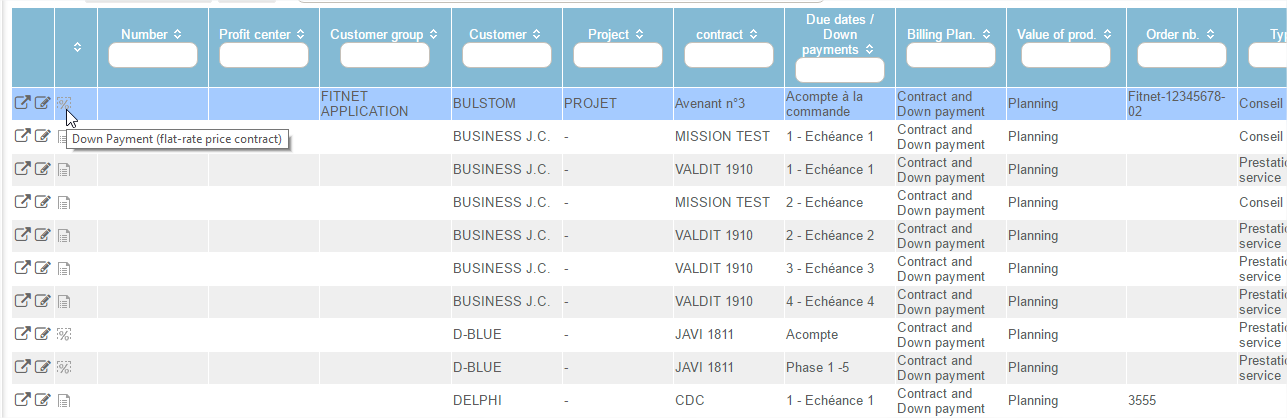Edit the VALDIT 1910 3 - Echéance 3 row
Image resolution: width=1287 pixels, height=418 pixels.
point(42,268)
